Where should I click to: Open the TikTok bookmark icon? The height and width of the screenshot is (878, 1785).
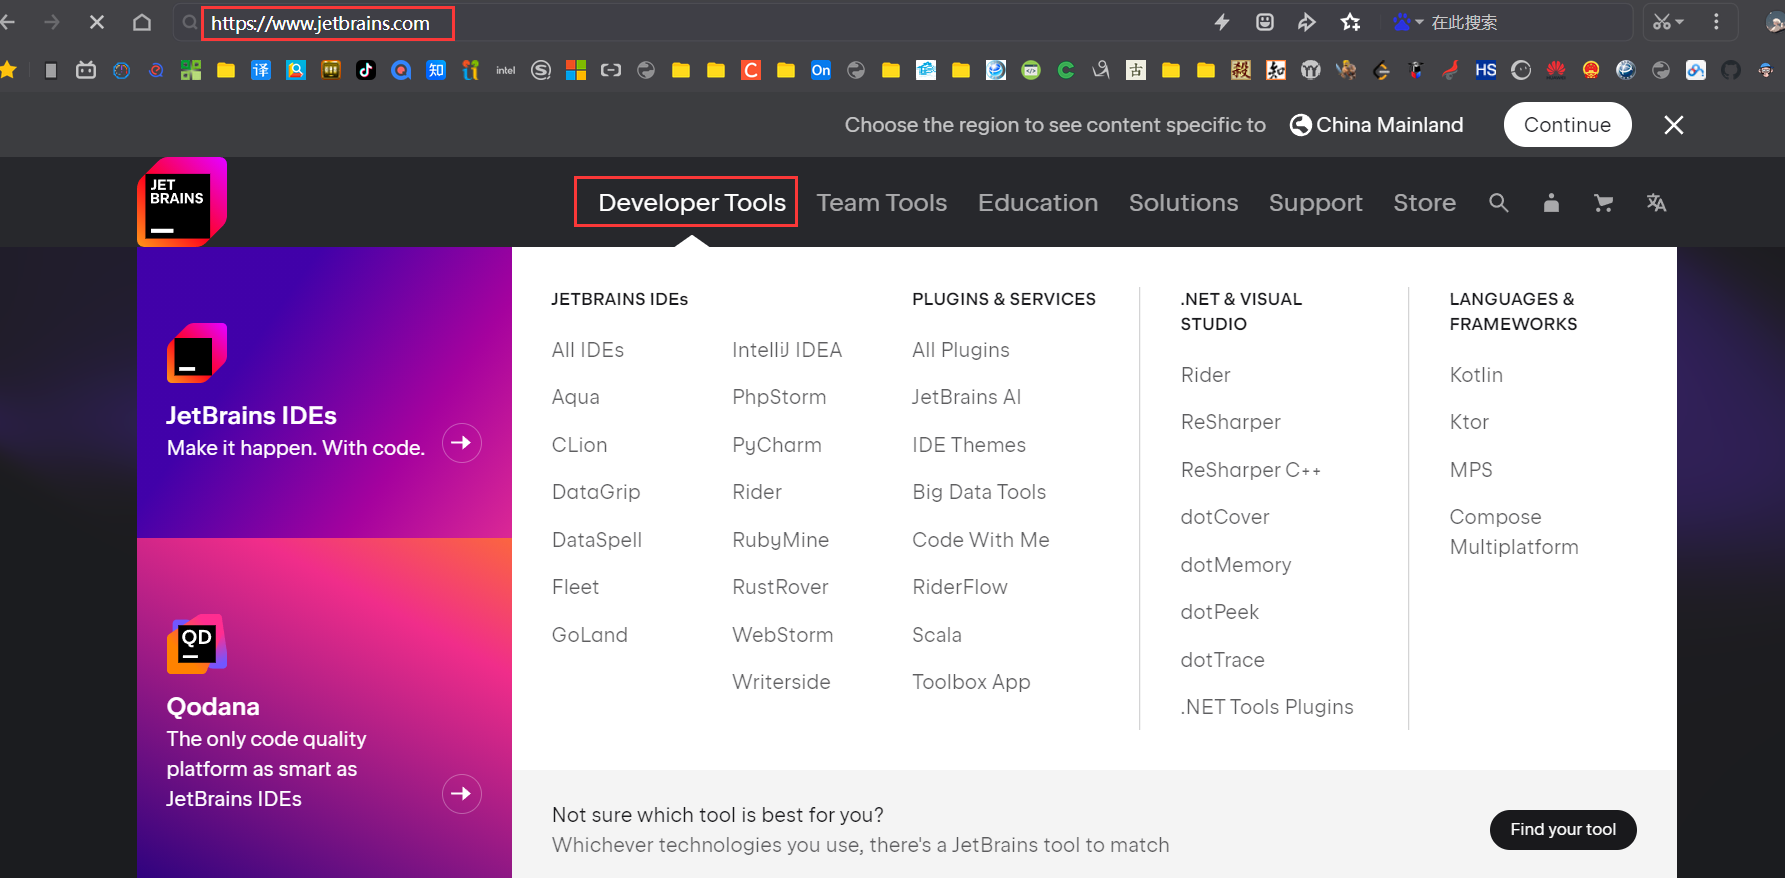tap(366, 70)
